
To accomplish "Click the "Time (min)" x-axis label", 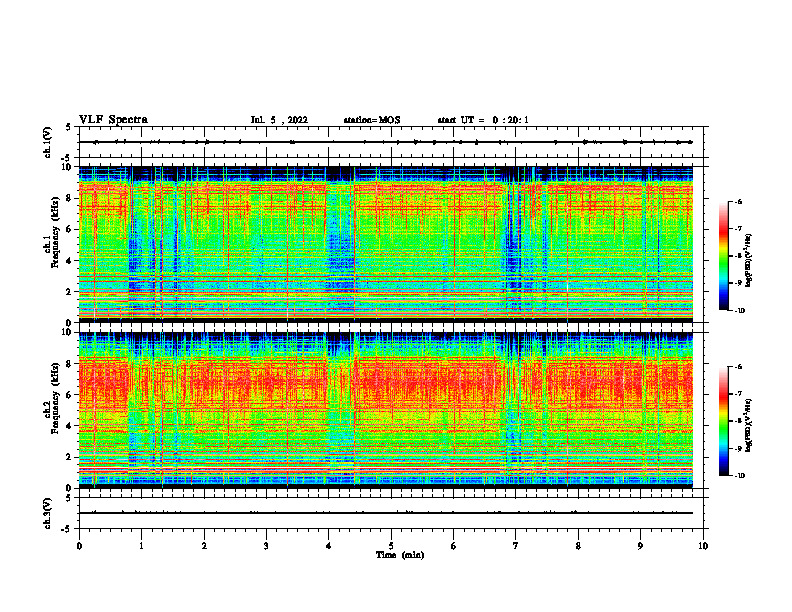I will coord(400,555).
